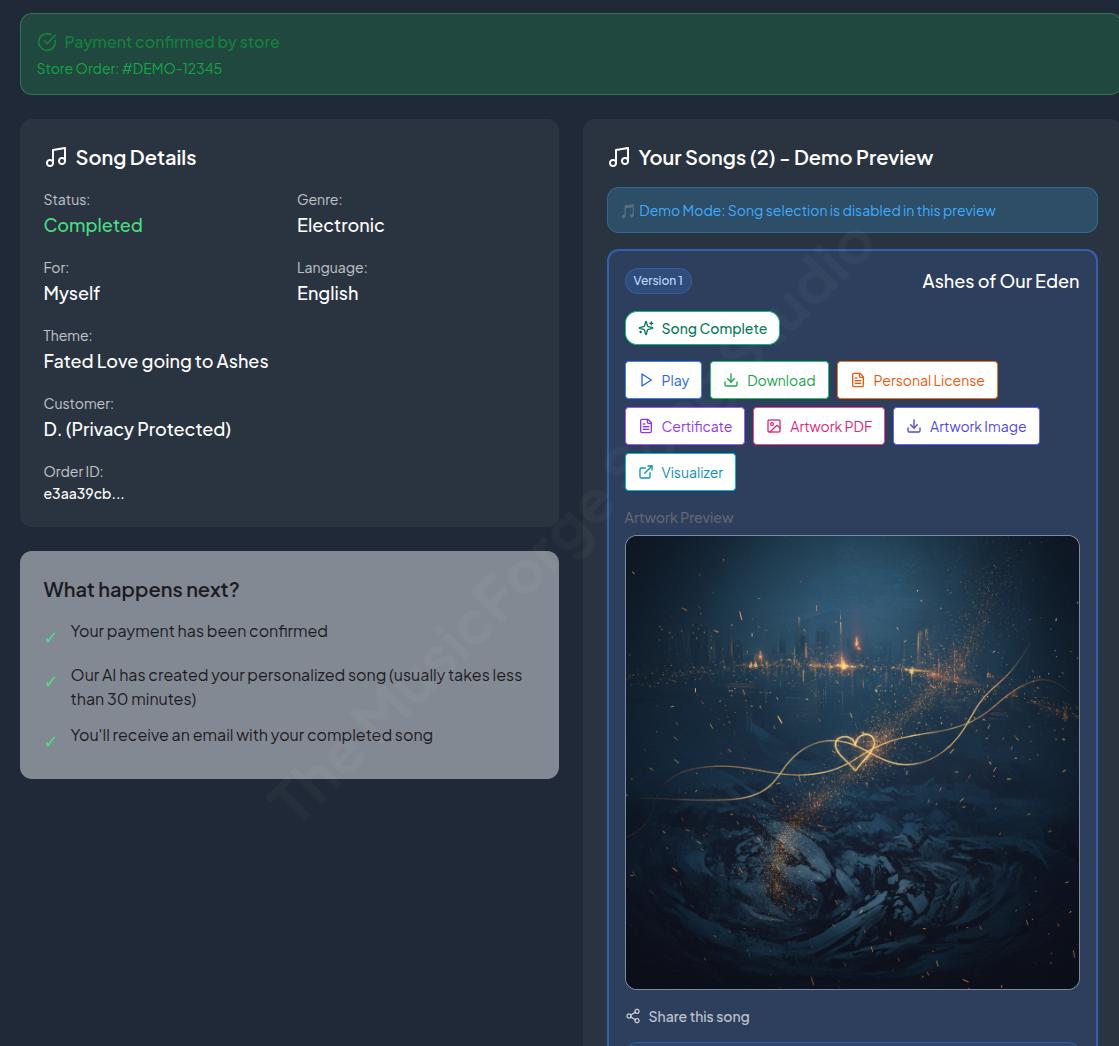Click the Share this song link
This screenshot has height=1046, width=1119.
(698, 1017)
